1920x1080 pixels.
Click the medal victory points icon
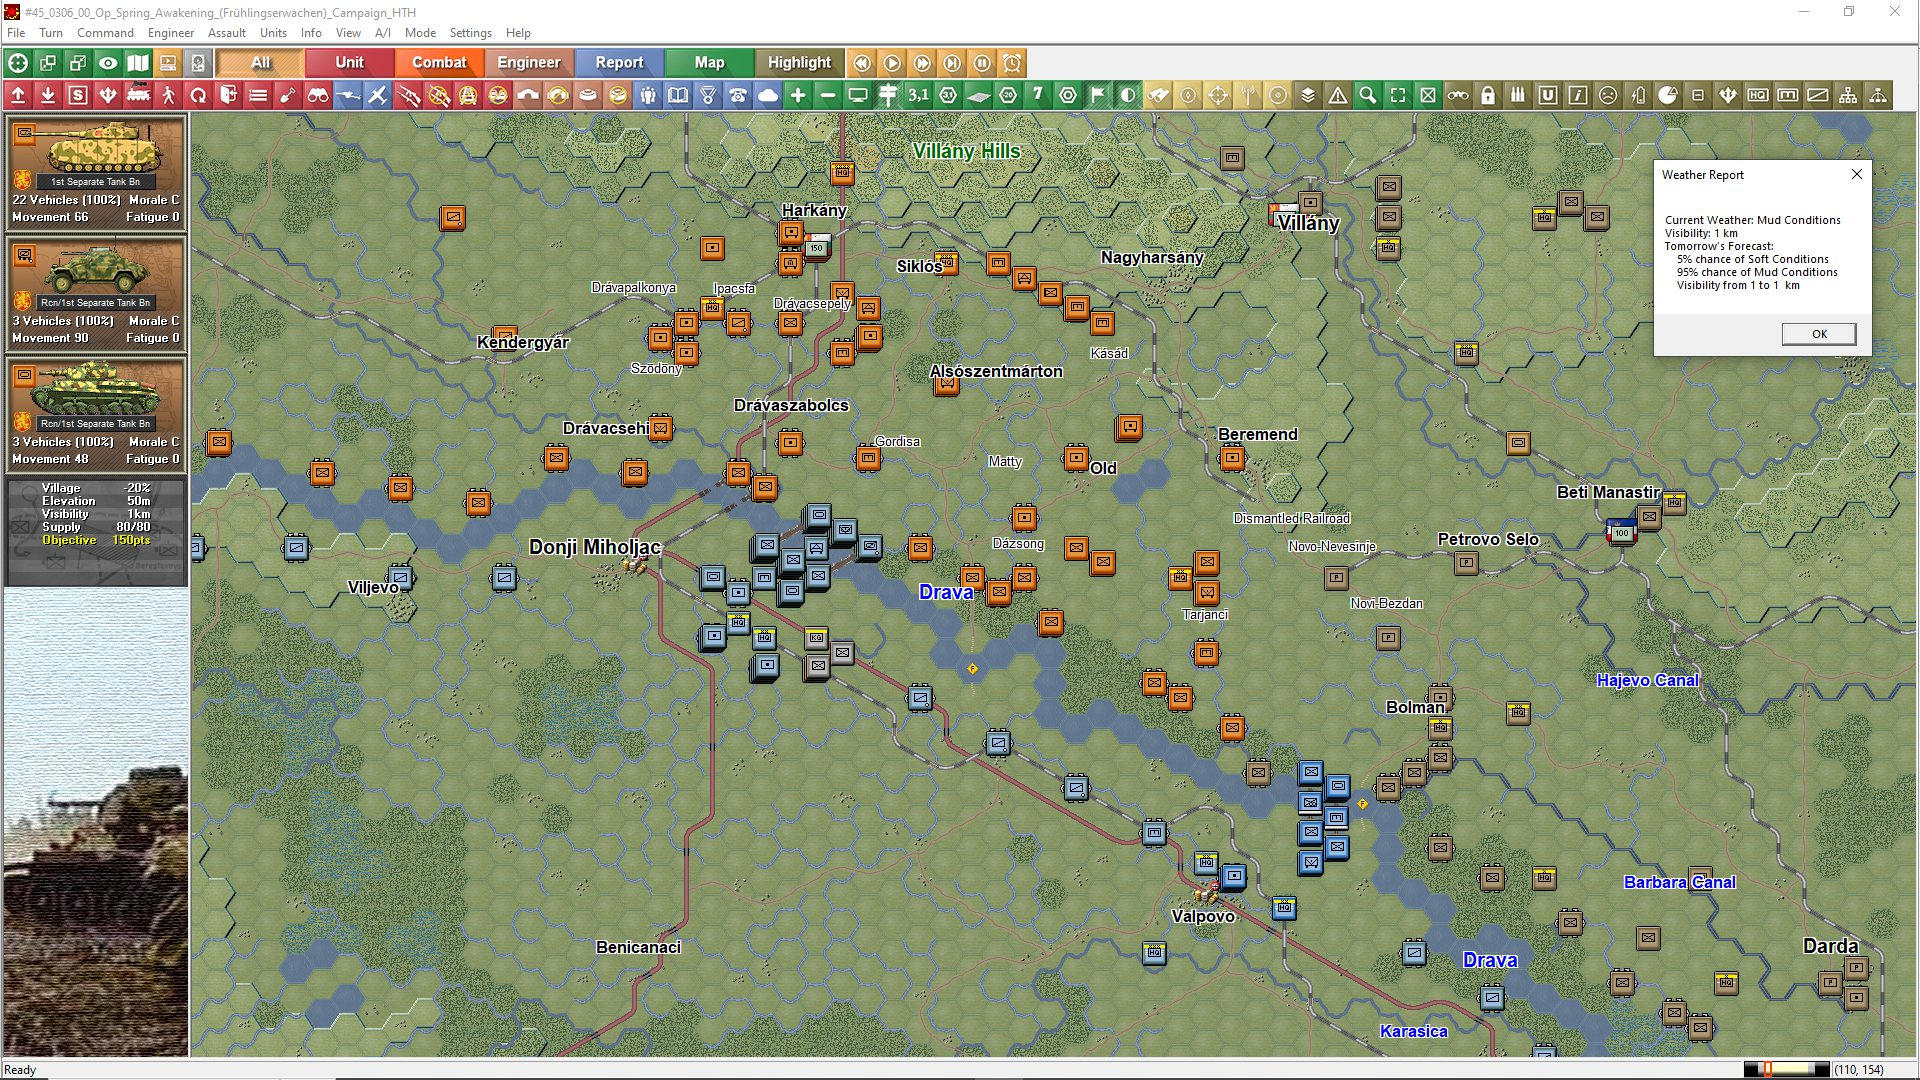pos(708,95)
